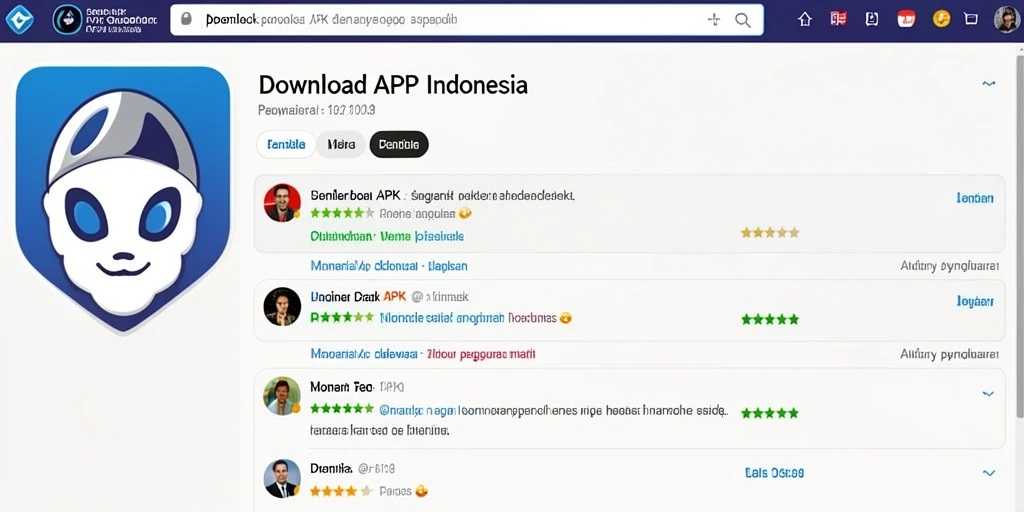Click the Monam Teo reviewer name

(x=341, y=387)
